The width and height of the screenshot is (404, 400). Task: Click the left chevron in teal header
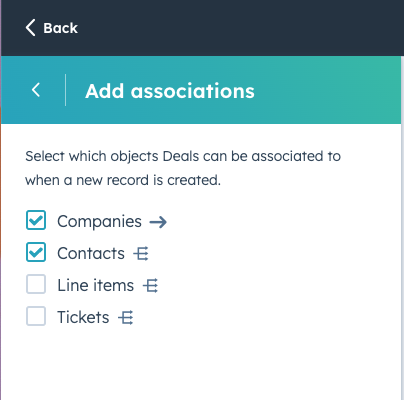[x=36, y=90]
